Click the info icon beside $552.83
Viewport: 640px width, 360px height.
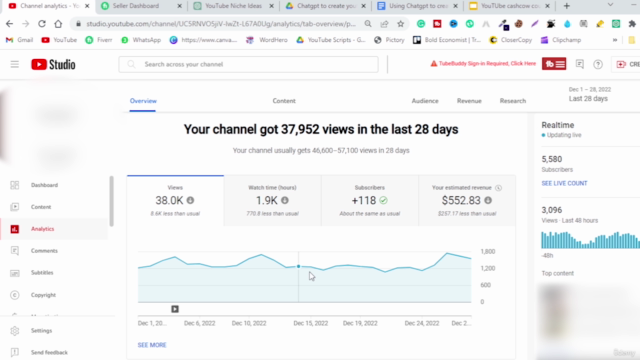tap(488, 200)
